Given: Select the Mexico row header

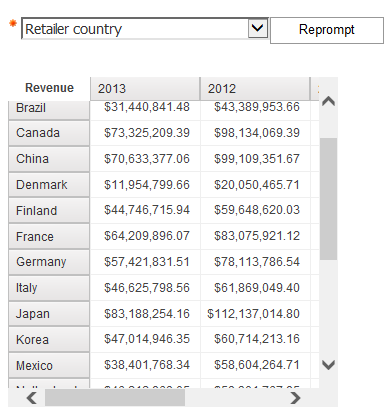Looking at the screenshot, I should [x=49, y=366].
